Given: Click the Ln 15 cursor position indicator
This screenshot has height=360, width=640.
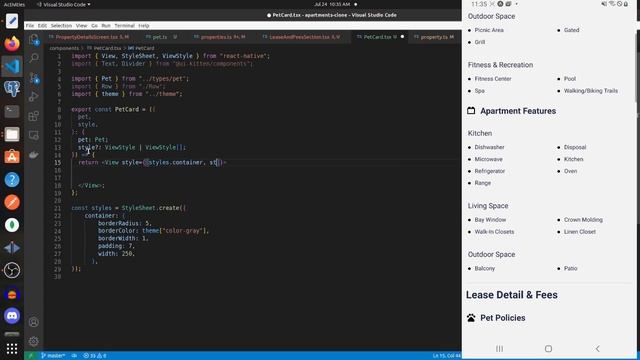Looking at the screenshot, I should tap(447, 356).
